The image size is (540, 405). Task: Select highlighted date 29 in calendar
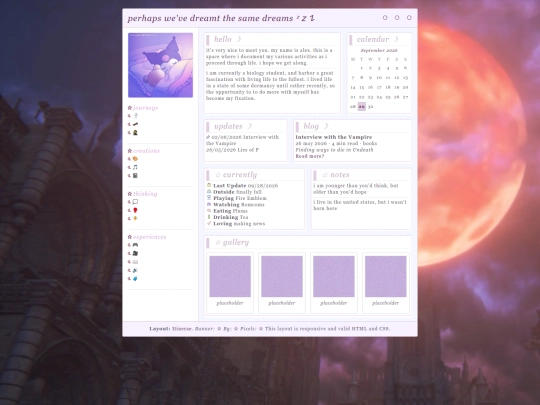pos(362,106)
